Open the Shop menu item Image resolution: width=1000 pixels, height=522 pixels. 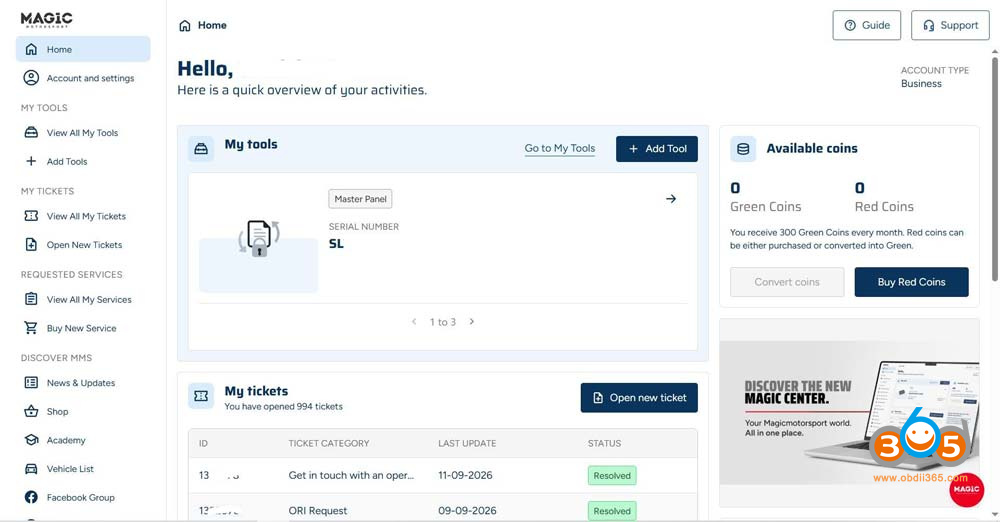pos(83,412)
